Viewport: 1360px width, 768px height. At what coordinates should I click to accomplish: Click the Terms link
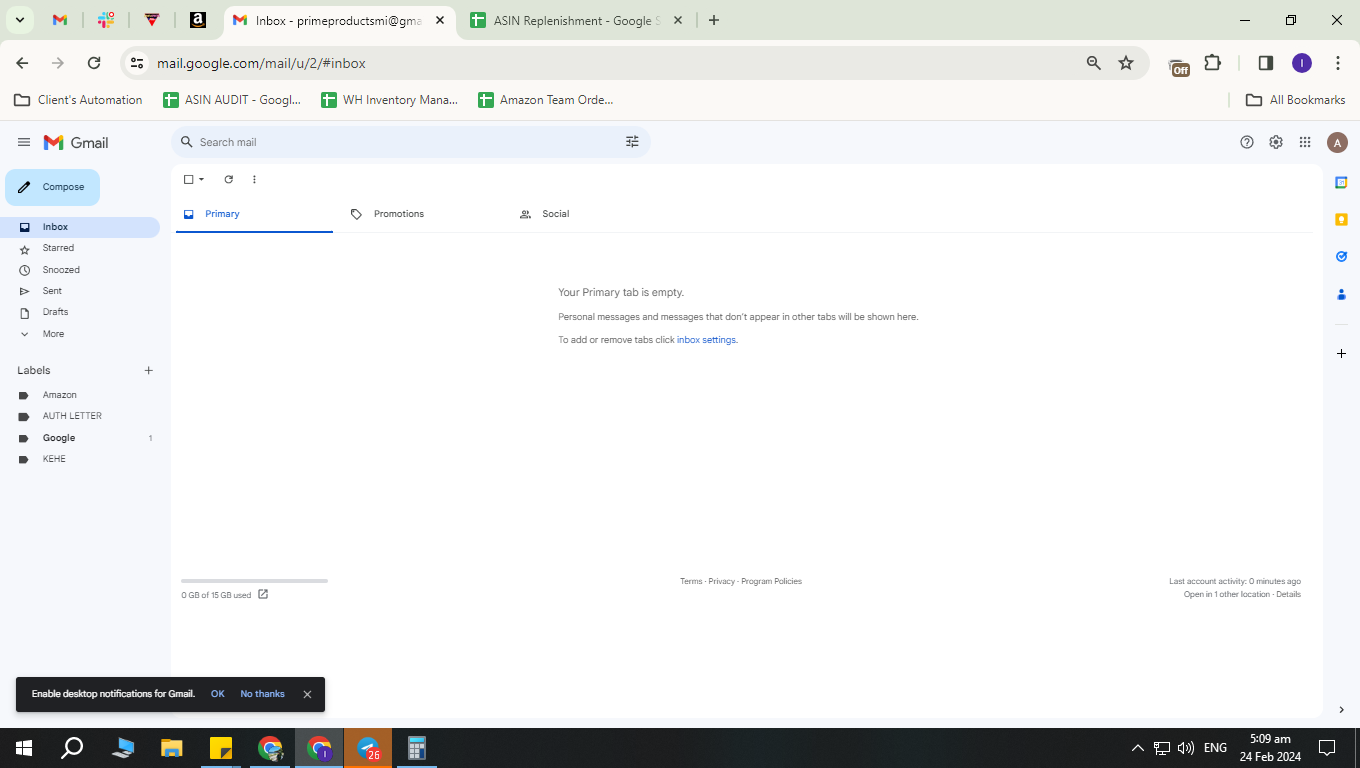tap(691, 581)
